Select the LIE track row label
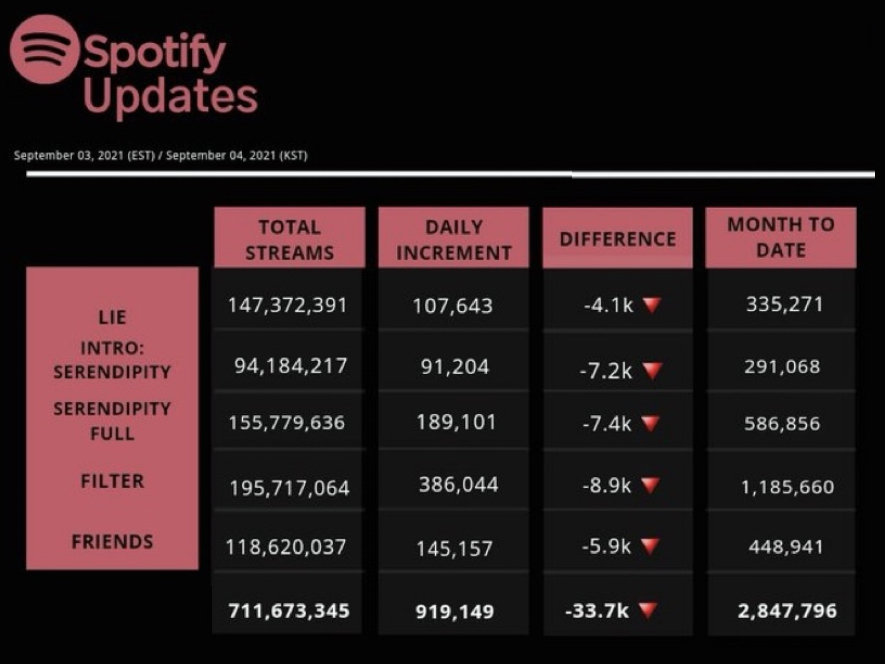The height and width of the screenshot is (664, 885). pyautogui.click(x=112, y=317)
